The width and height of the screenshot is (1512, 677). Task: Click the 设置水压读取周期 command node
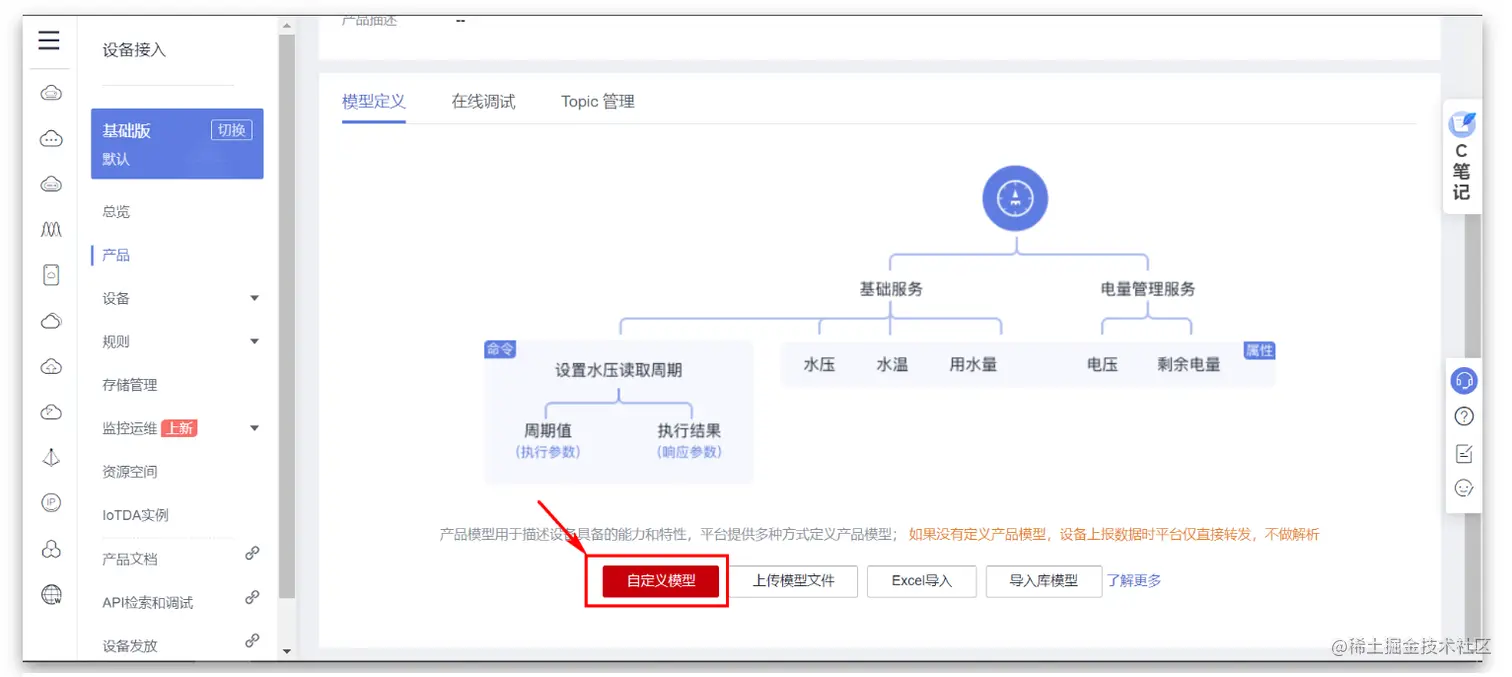pyautogui.click(x=619, y=370)
